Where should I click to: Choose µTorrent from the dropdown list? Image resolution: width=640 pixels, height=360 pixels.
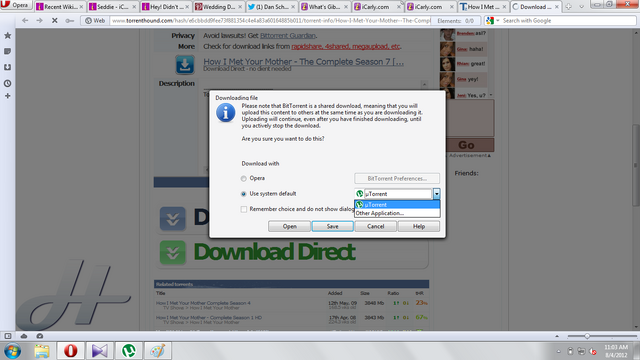coord(397,204)
